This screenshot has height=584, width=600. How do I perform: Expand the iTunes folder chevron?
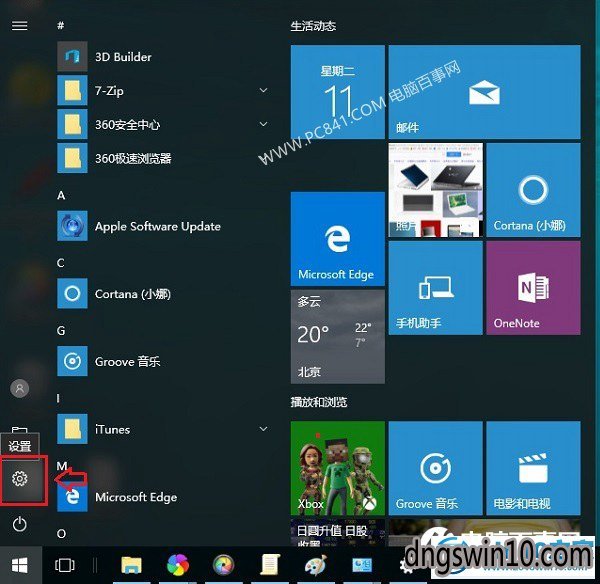pos(264,429)
